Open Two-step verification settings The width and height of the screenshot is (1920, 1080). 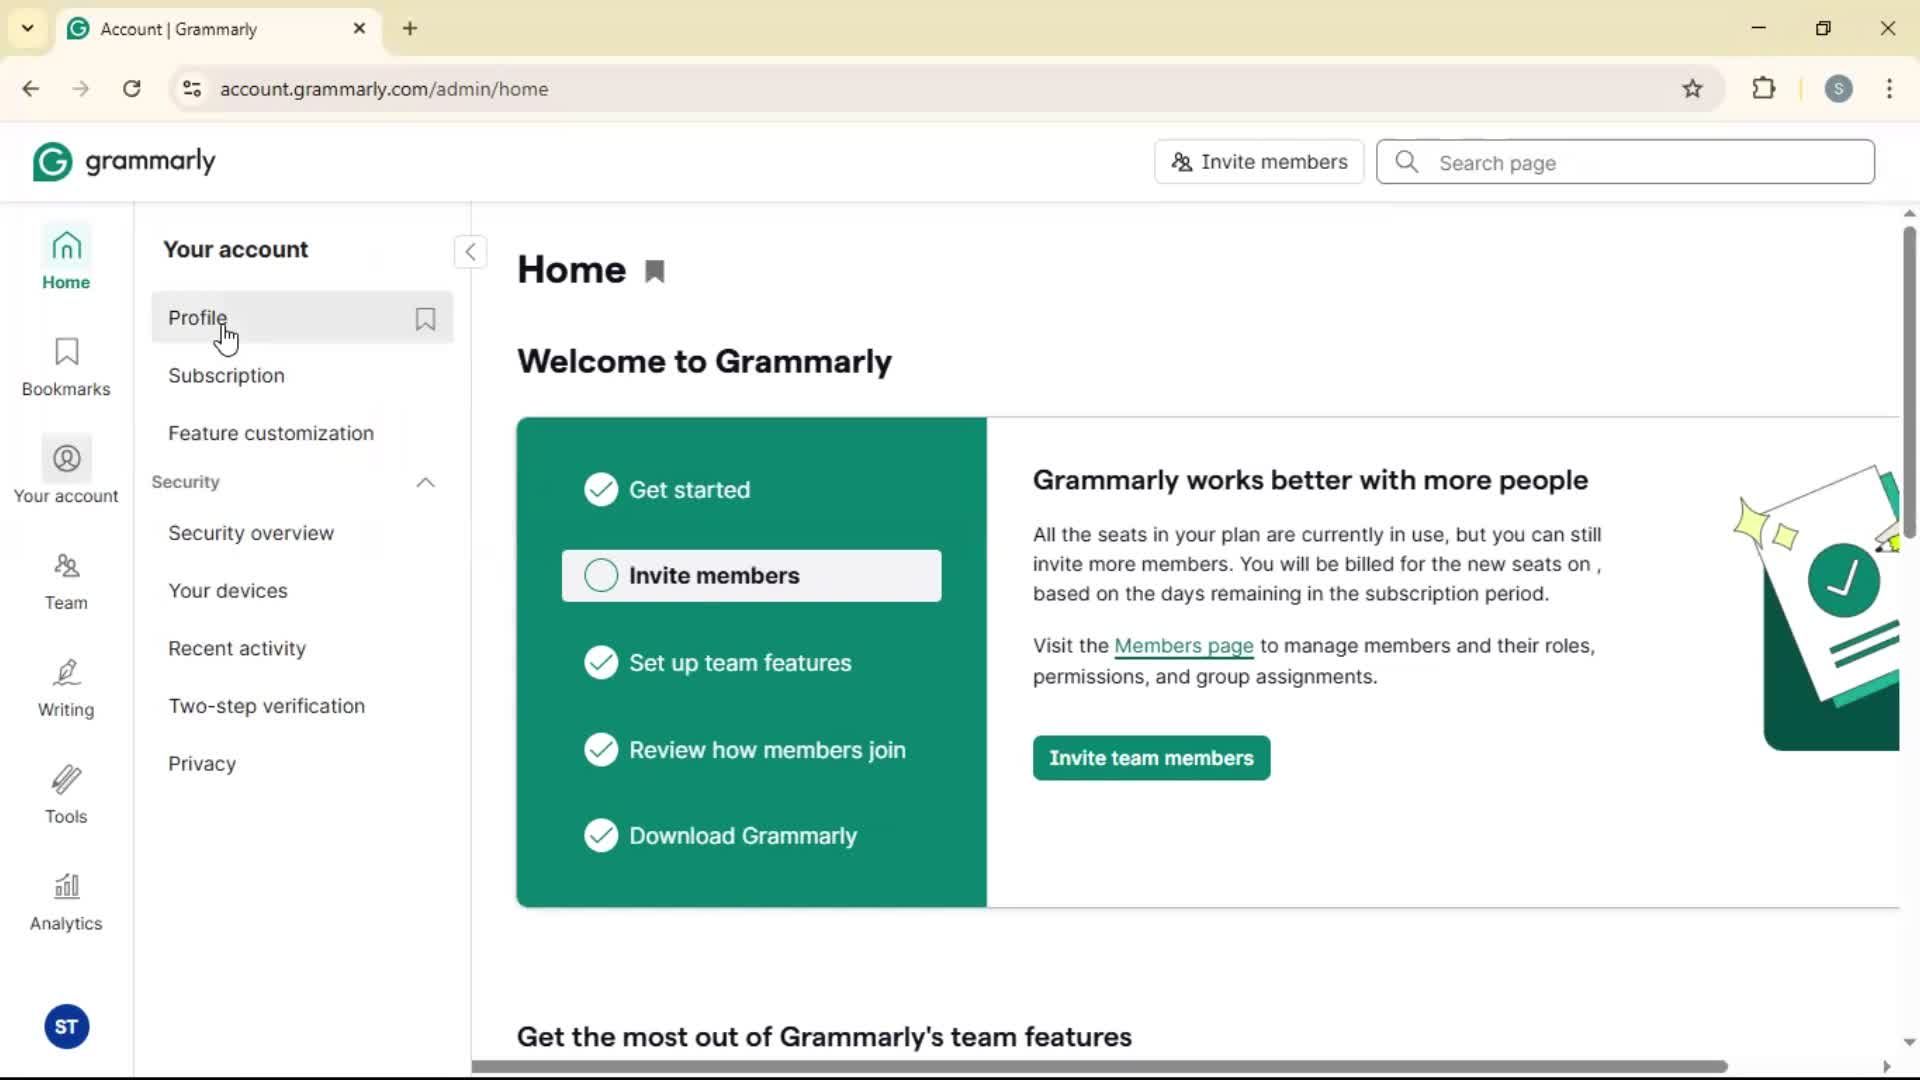click(x=266, y=706)
